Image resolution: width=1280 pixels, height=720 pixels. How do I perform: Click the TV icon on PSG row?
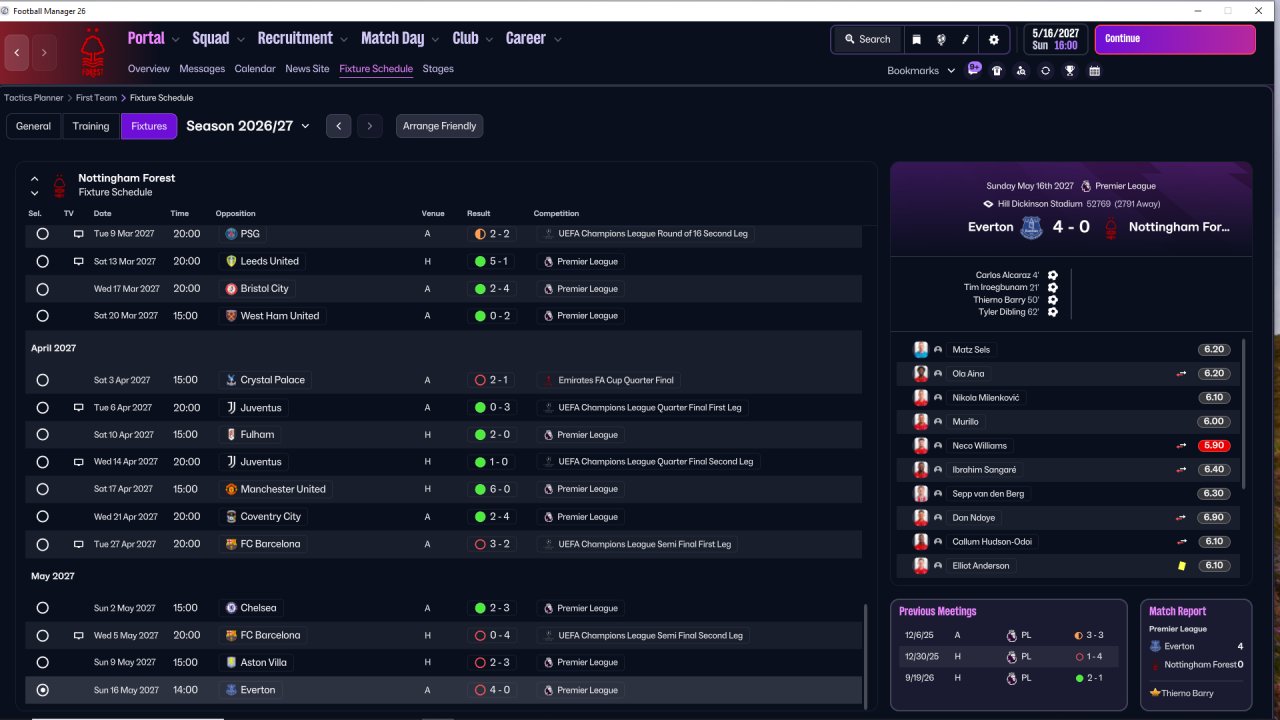coord(78,234)
